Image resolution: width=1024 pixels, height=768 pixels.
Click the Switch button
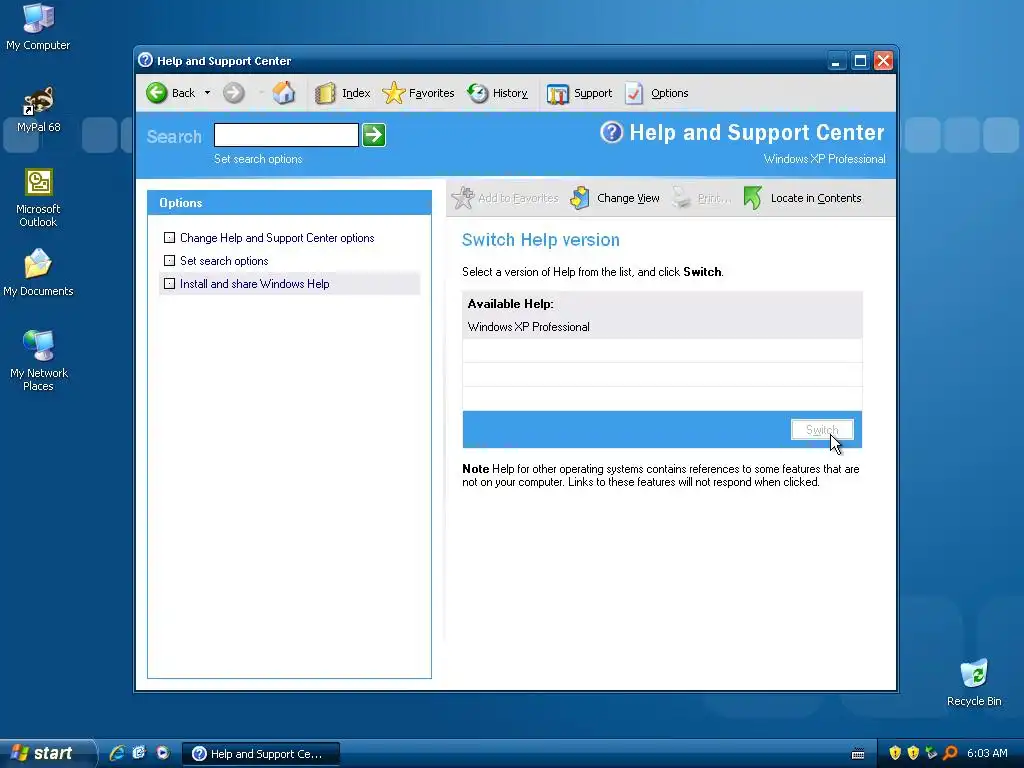822,430
